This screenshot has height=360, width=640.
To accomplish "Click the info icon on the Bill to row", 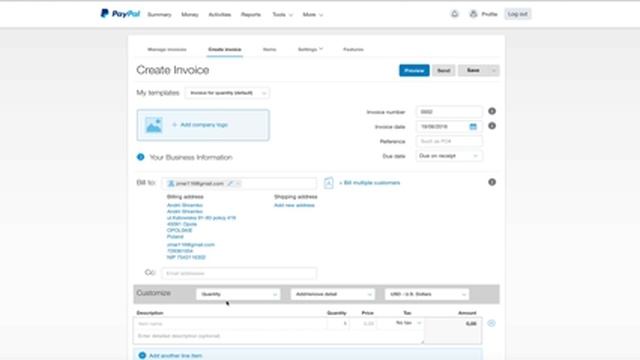I will [492, 182].
